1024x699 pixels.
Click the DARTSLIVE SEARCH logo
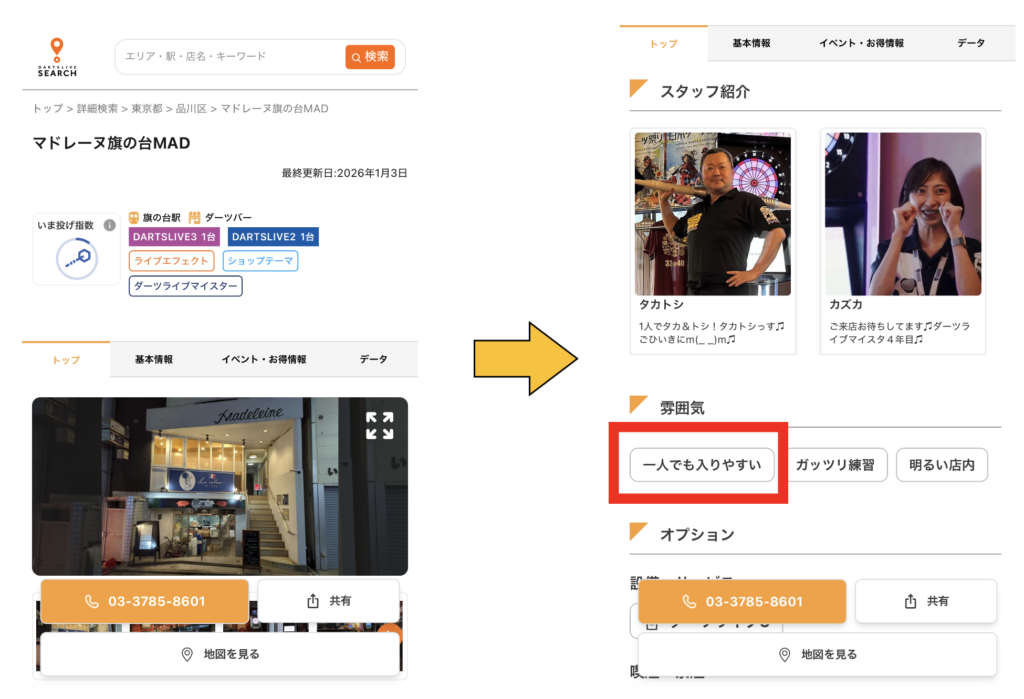(56, 57)
